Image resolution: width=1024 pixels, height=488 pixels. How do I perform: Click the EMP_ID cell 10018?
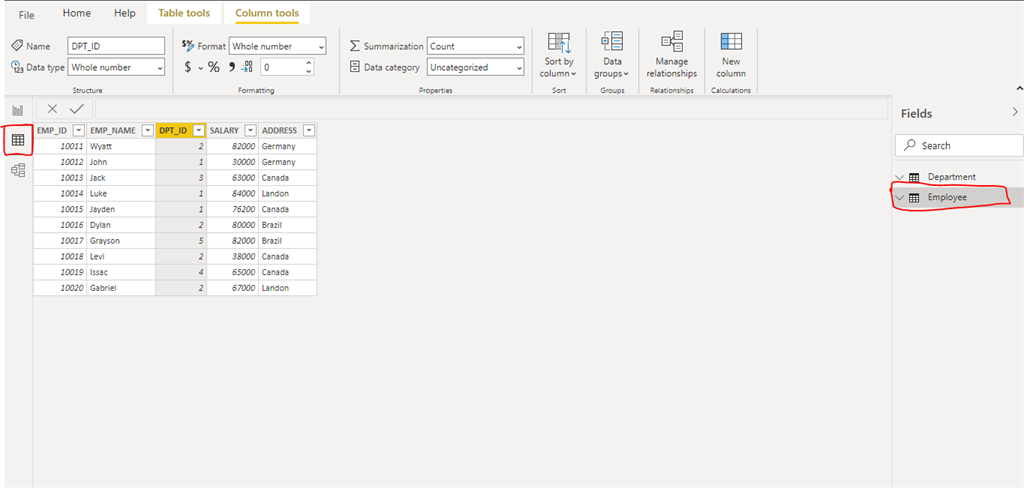pos(60,256)
